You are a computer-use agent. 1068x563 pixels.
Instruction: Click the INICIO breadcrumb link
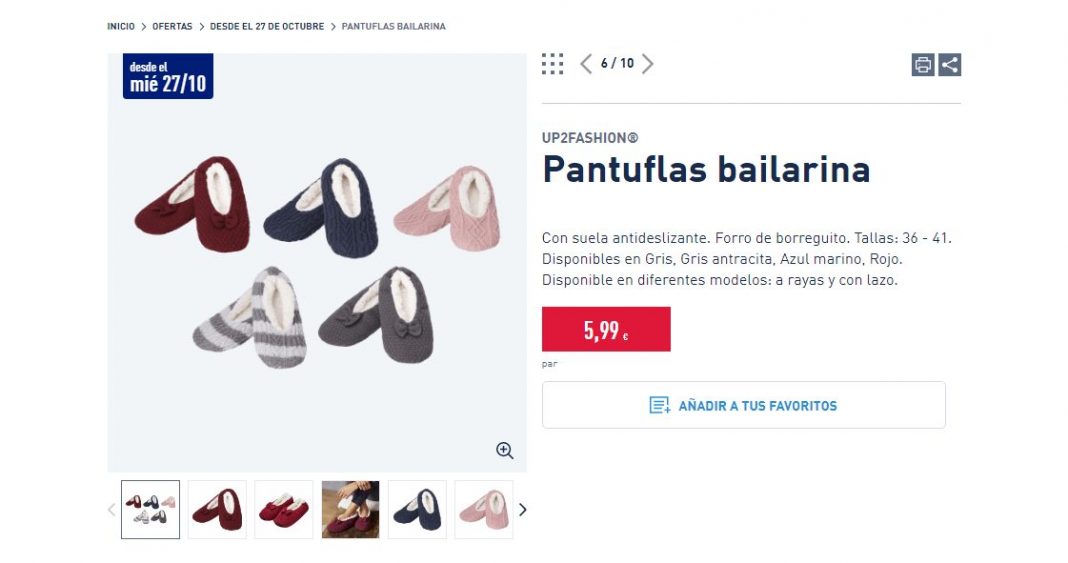coord(121,26)
